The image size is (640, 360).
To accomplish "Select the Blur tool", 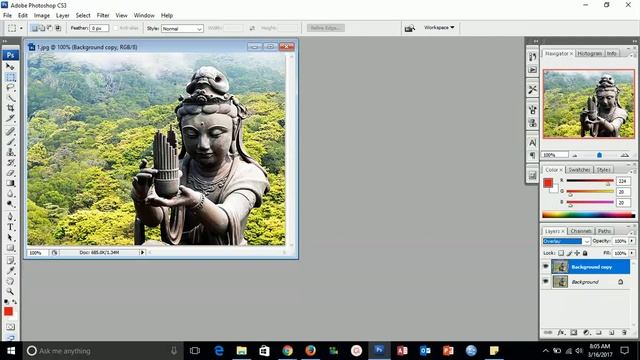I will (x=10, y=194).
